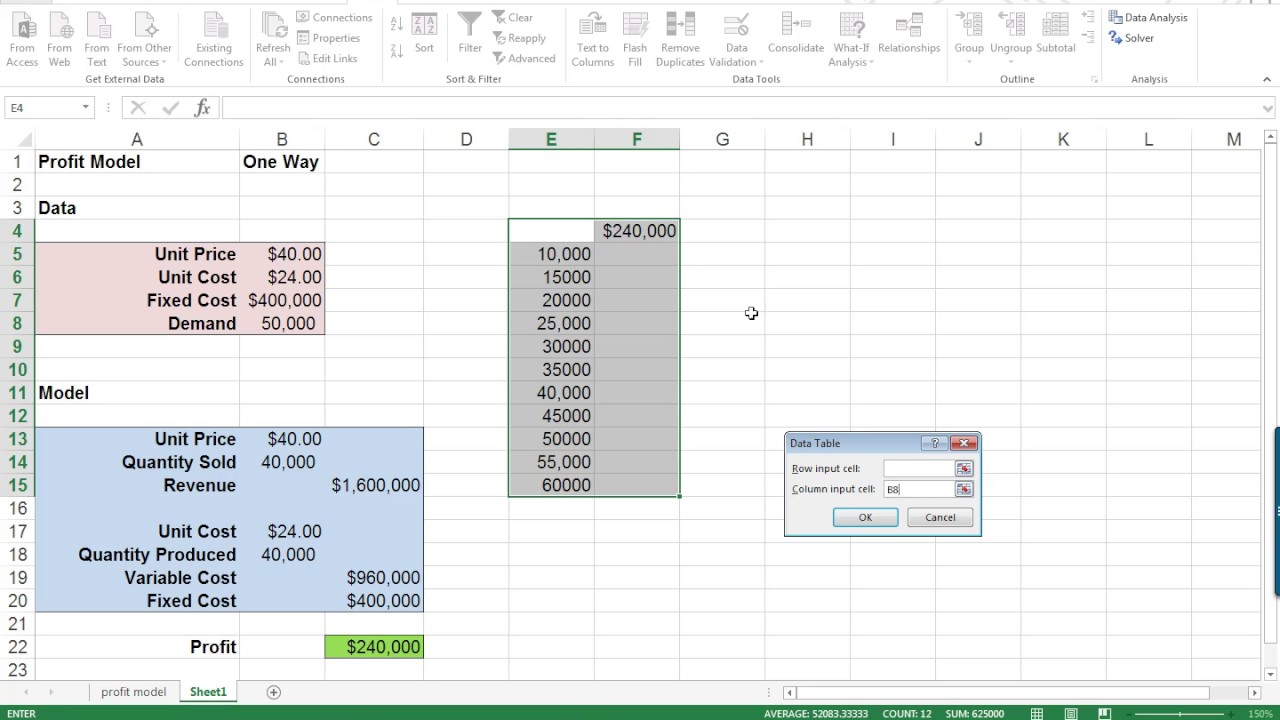Click Reapply filter
Viewport: 1280px width, 720px height.
(x=519, y=38)
